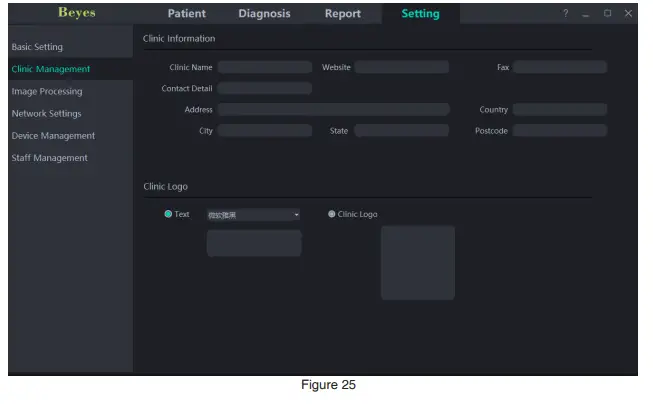The image size is (653, 404).
Task: Open the Setting tab
Action: [420, 13]
